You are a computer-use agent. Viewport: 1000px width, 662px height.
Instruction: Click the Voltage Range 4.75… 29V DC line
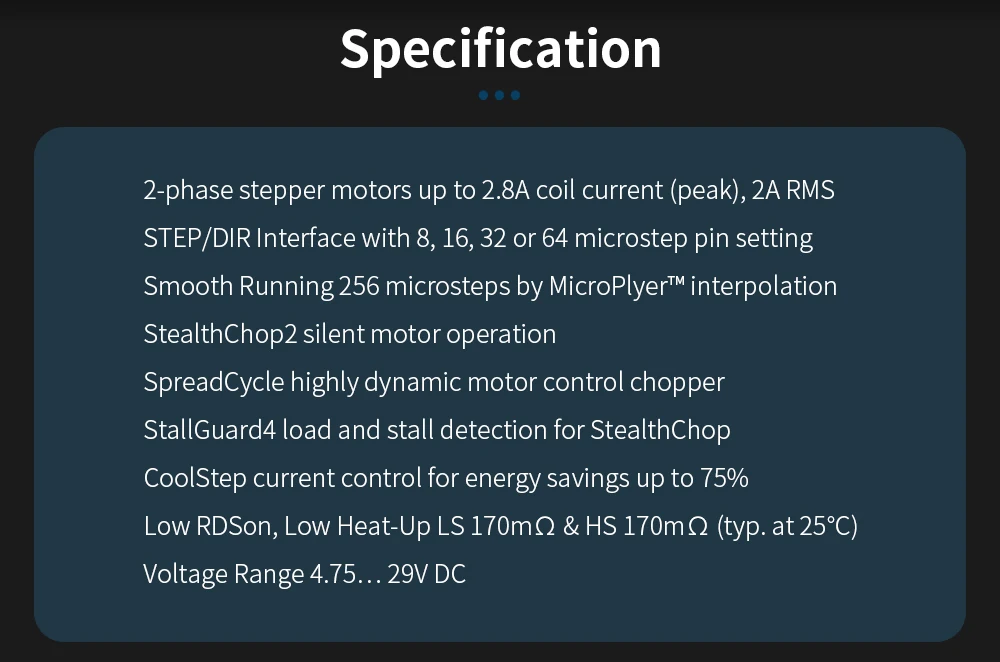pyautogui.click(x=304, y=574)
